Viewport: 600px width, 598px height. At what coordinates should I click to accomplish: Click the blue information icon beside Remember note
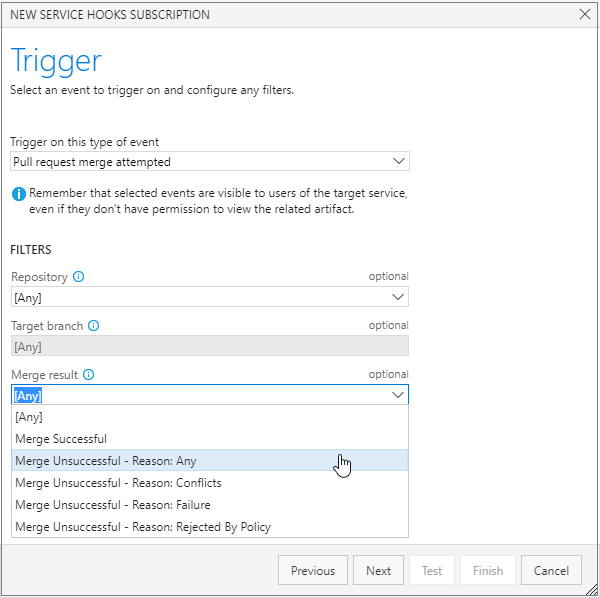[19, 194]
